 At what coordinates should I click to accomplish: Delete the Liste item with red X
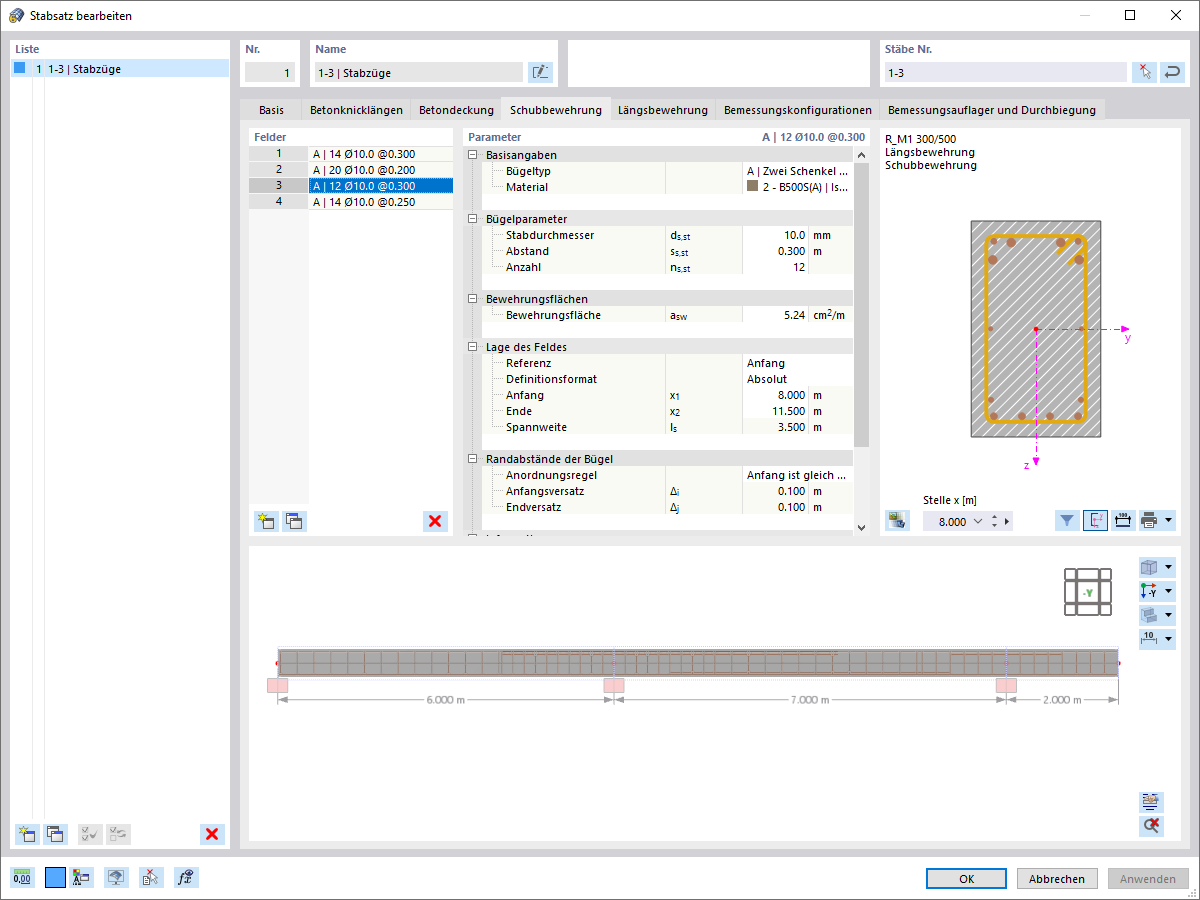pos(212,834)
